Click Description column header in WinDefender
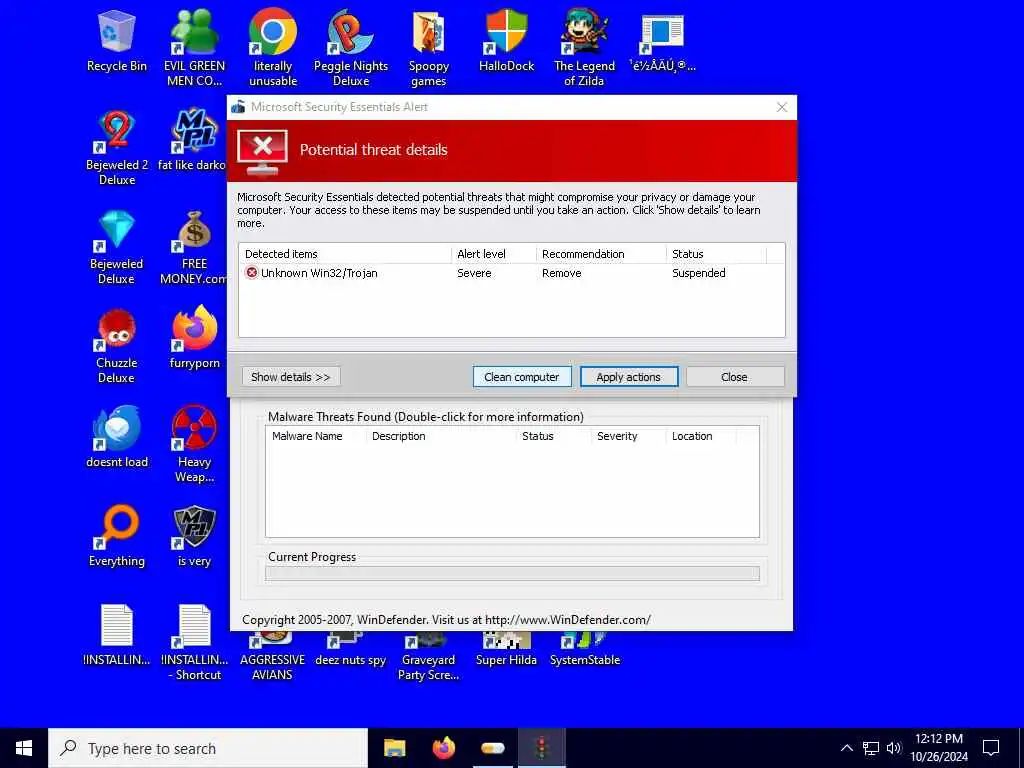 pyautogui.click(x=441, y=436)
